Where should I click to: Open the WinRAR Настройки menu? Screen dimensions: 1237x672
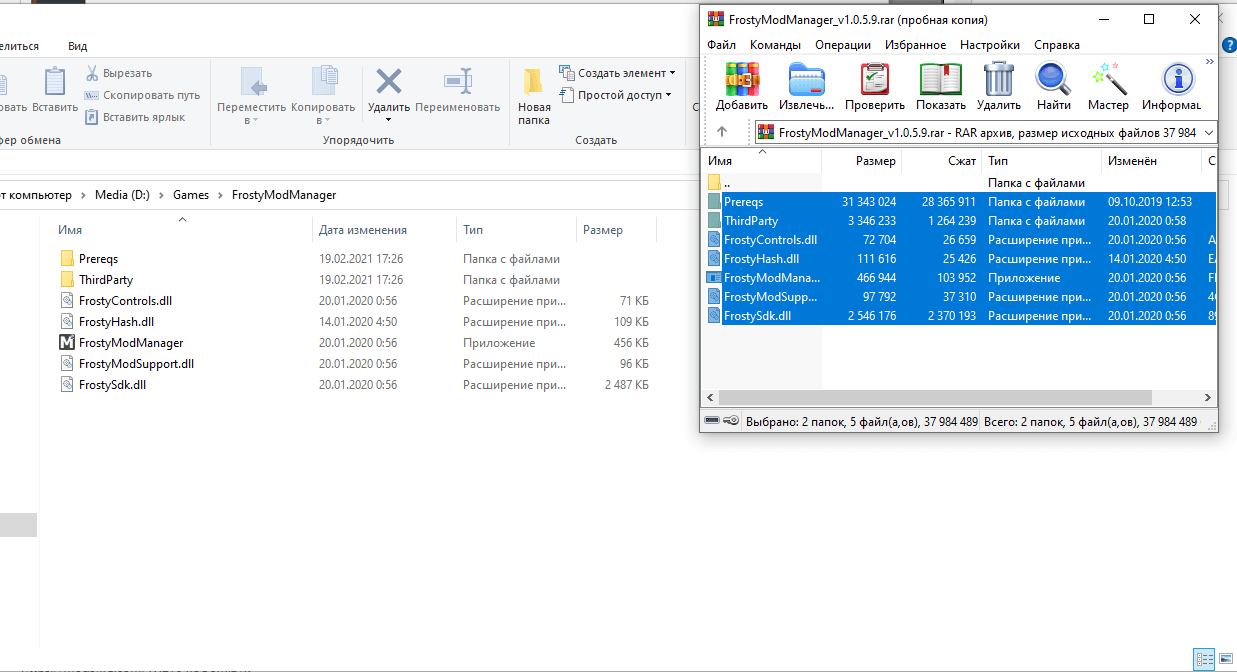click(x=990, y=45)
